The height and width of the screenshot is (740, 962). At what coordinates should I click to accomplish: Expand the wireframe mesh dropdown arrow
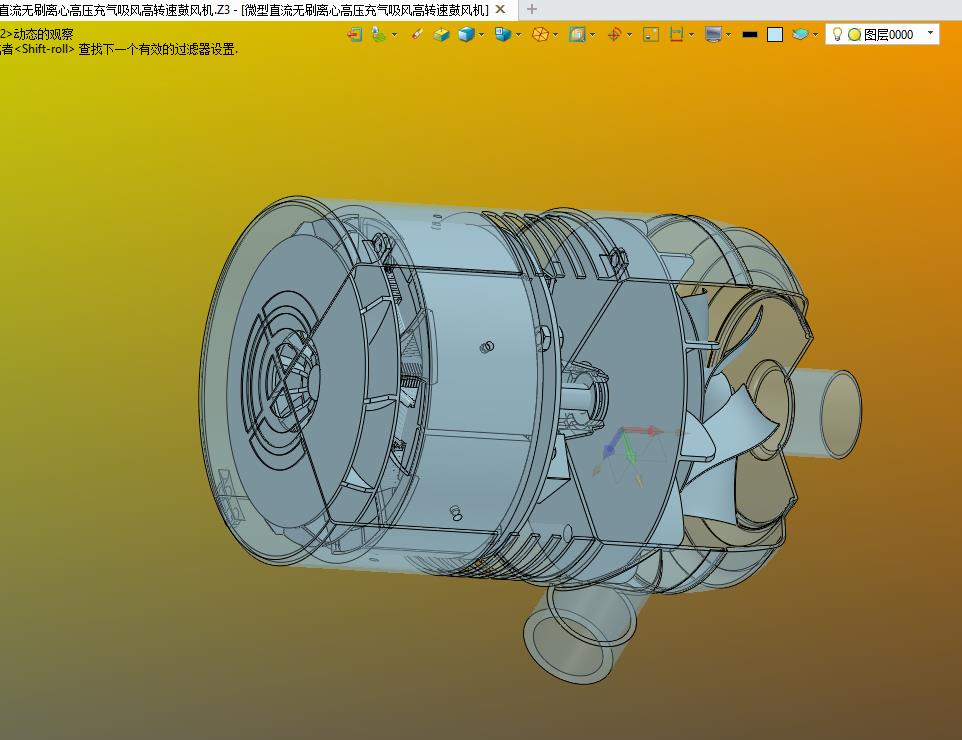point(556,34)
